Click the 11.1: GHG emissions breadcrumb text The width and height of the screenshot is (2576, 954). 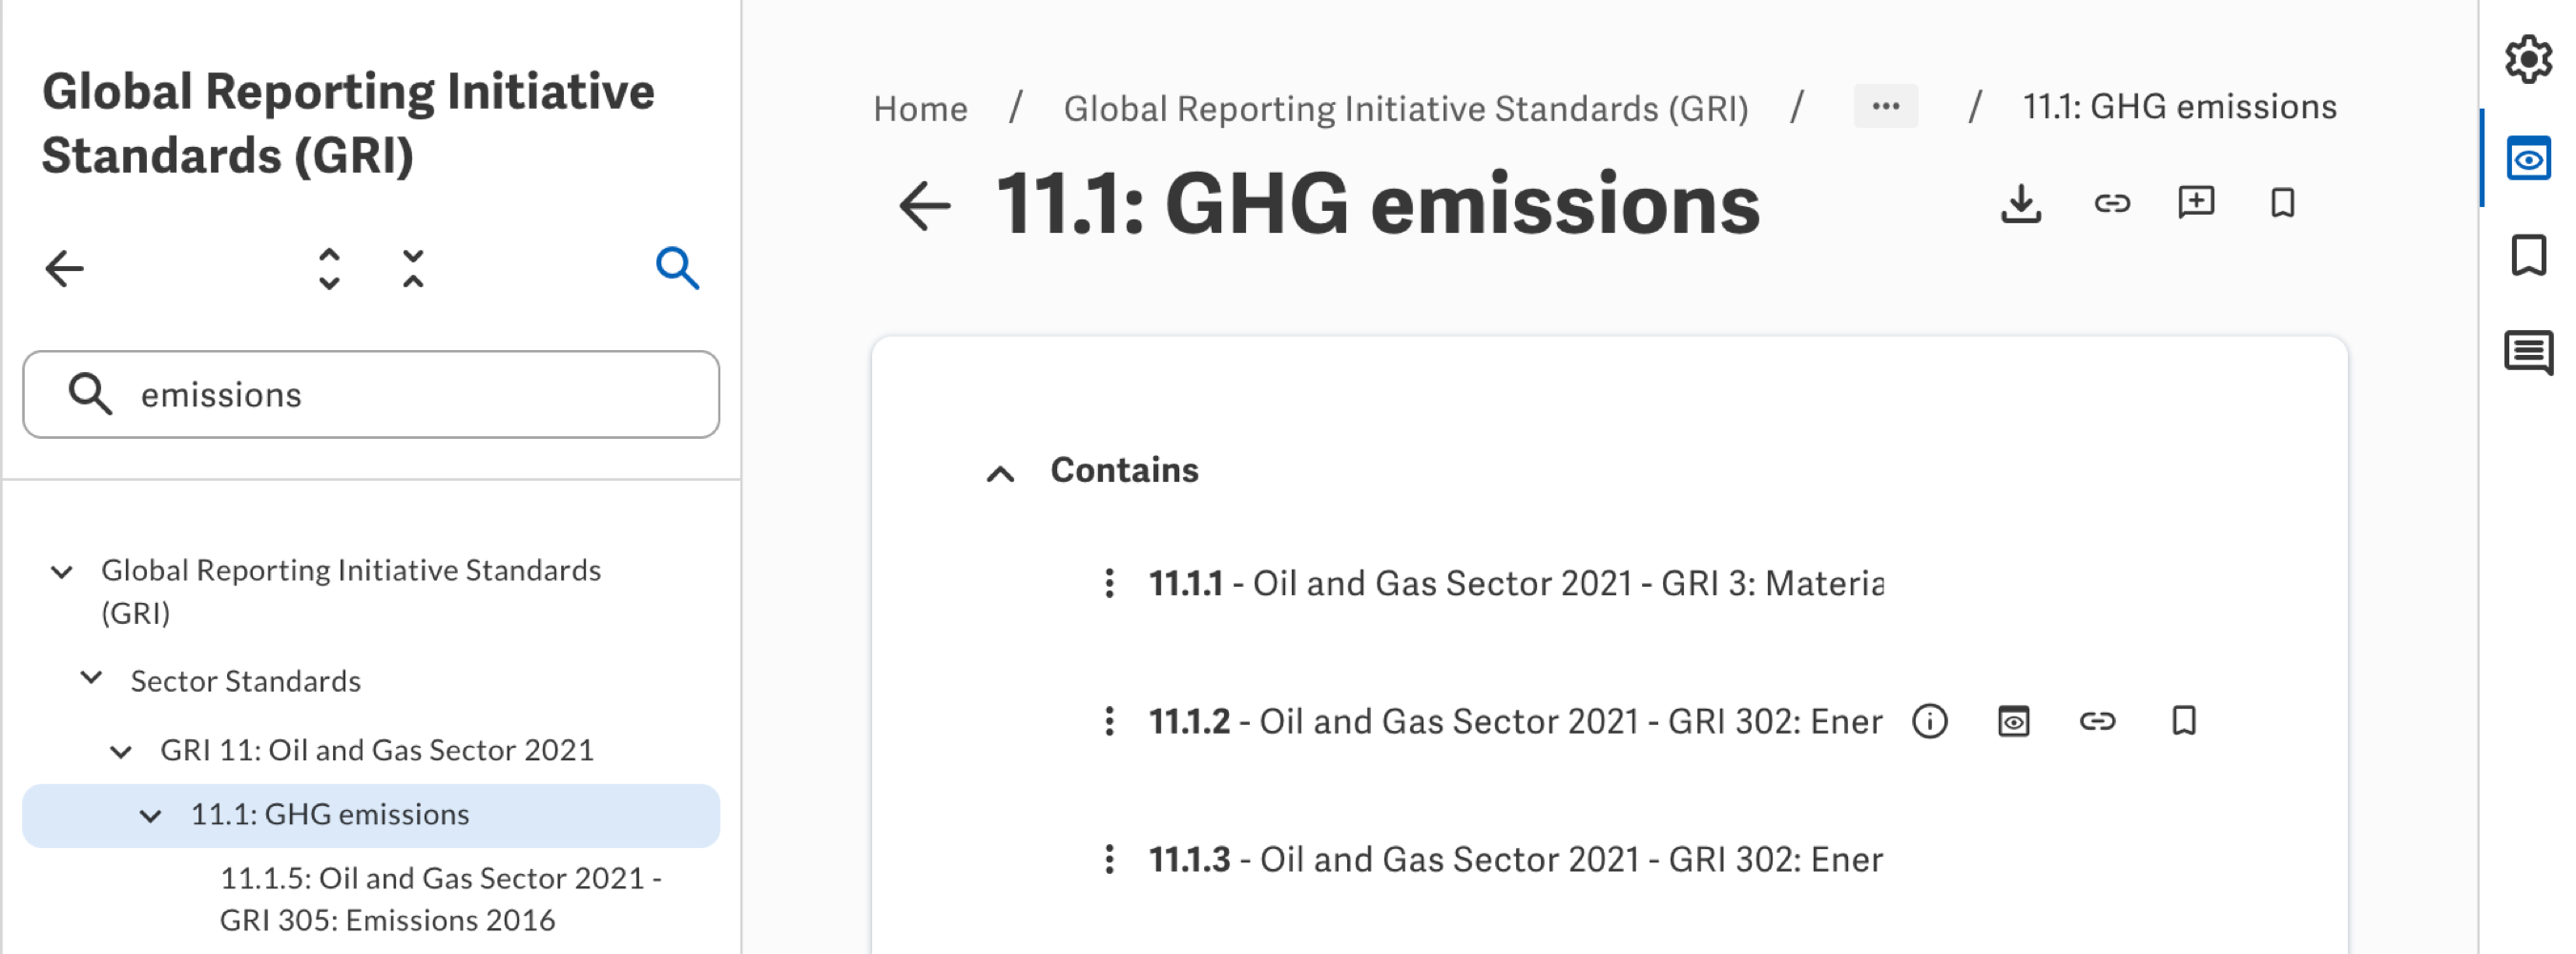click(2180, 106)
